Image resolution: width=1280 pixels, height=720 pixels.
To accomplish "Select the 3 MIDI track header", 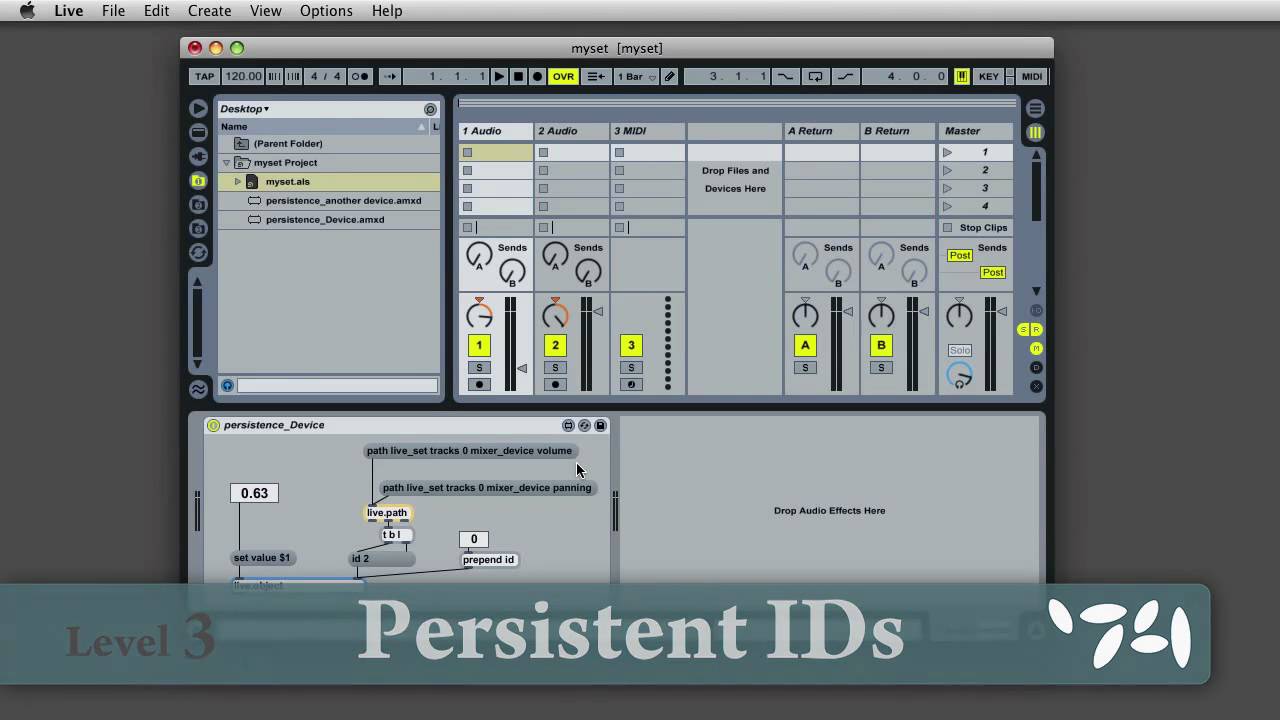I will [648, 131].
